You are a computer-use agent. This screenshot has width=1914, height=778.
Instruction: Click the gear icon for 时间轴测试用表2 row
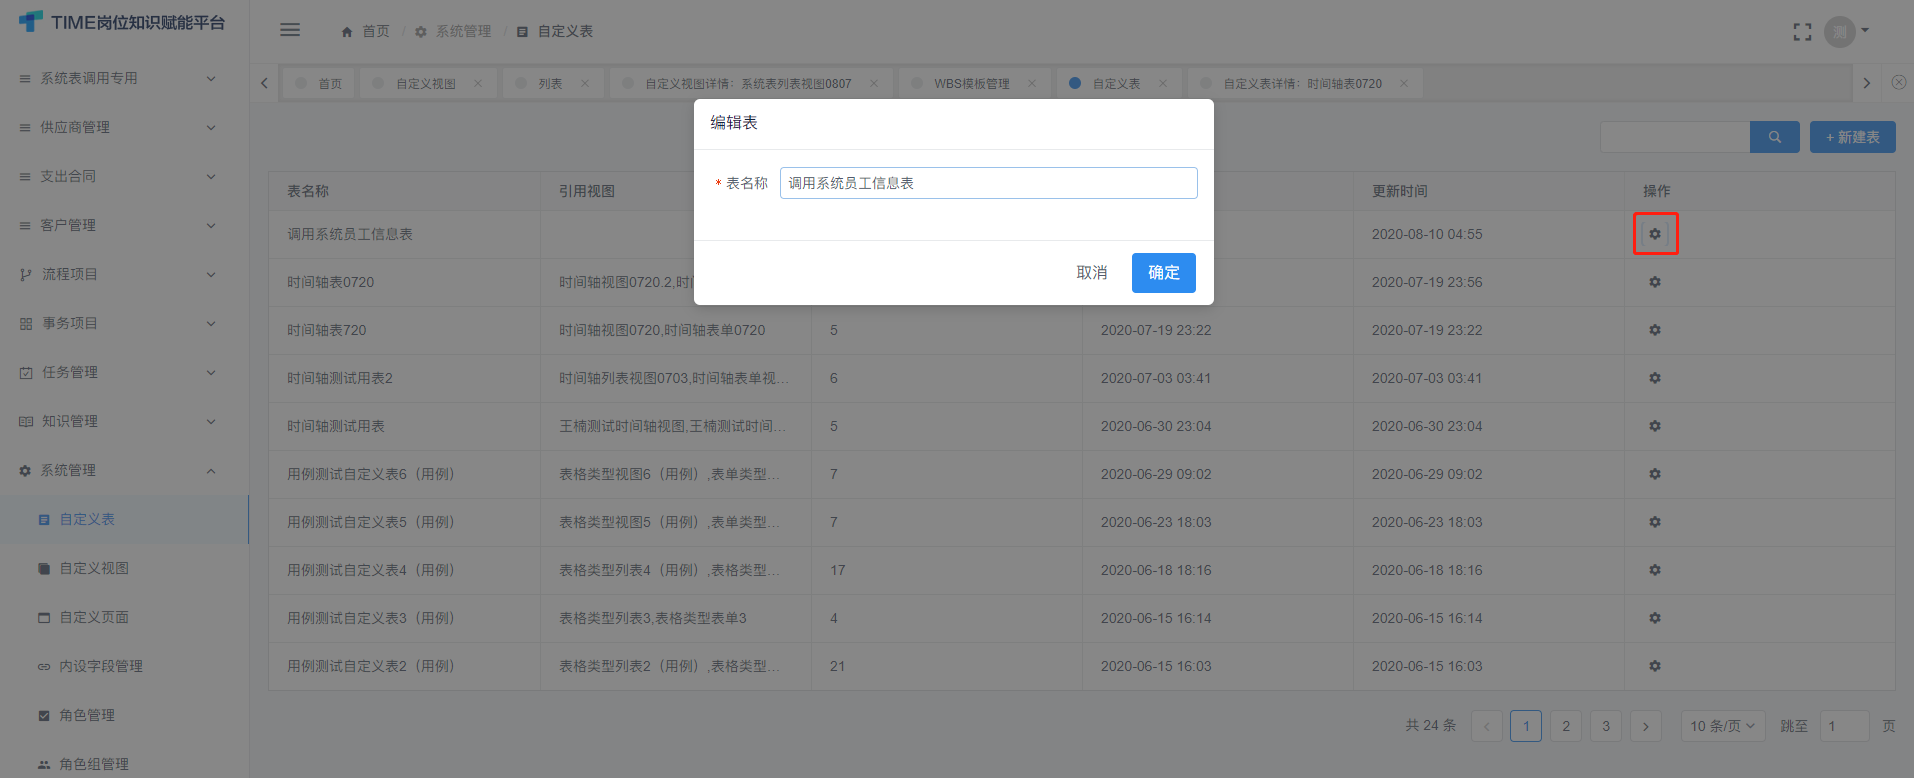(x=1654, y=378)
